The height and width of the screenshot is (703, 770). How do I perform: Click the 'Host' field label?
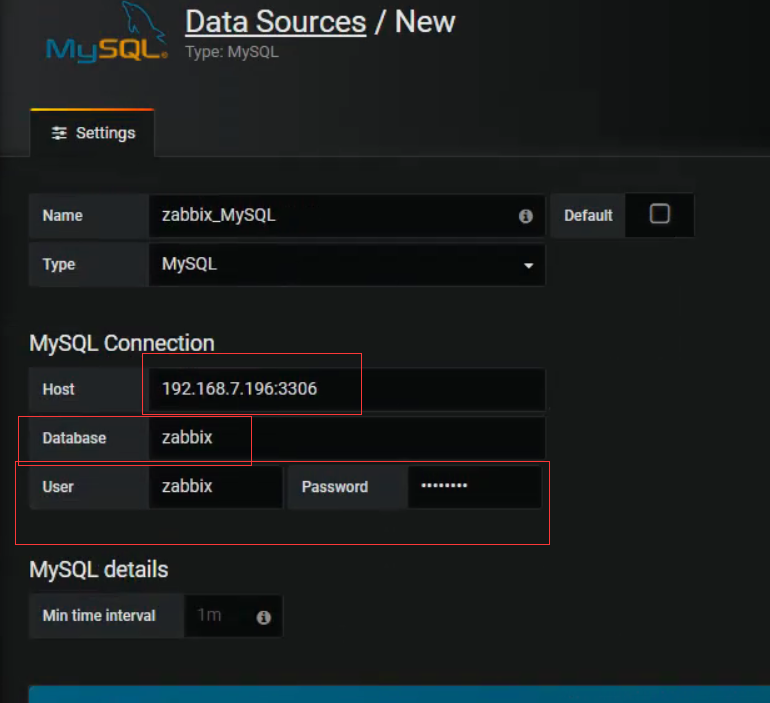tap(58, 389)
